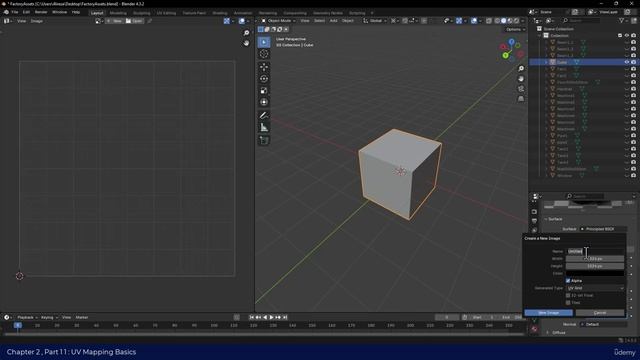Click the blue Z axis on navigation gizmo
The width and height of the screenshot is (640, 360).
(511, 42)
